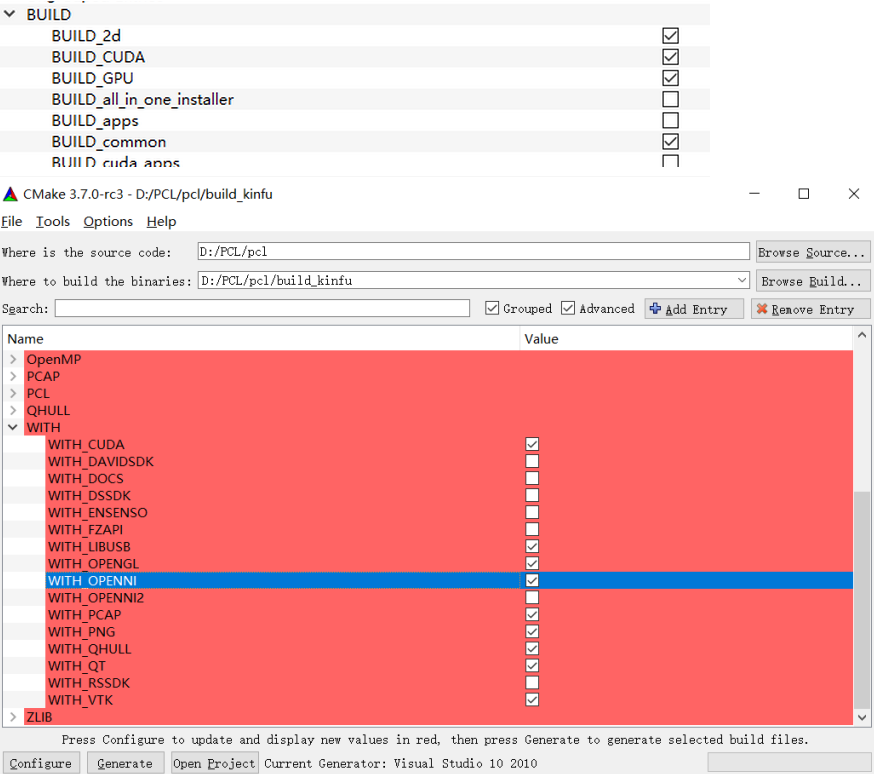Uncheck WITH_VTK checkbox

tap(532, 700)
